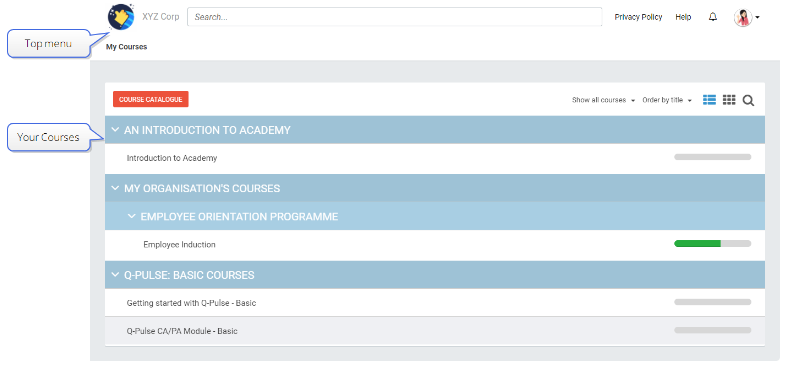The height and width of the screenshot is (366, 785).
Task: Click into the top Search field
Action: click(x=395, y=17)
